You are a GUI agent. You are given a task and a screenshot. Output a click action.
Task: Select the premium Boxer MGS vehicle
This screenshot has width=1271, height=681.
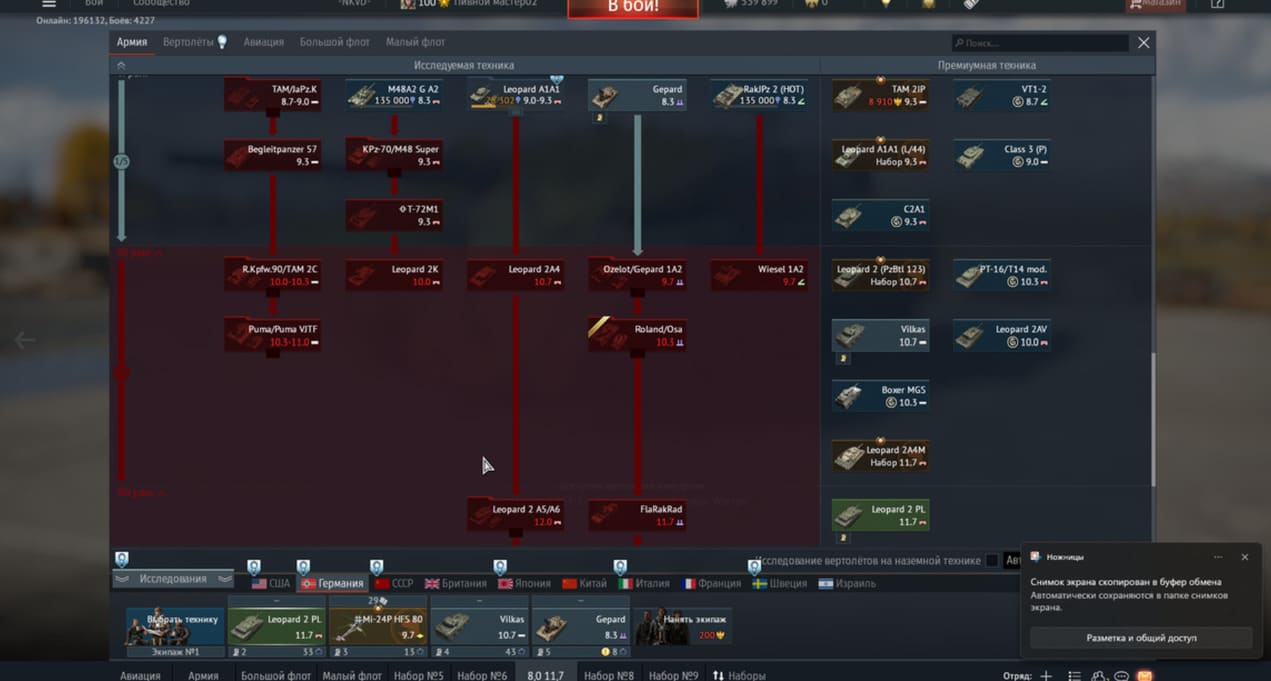click(850, 396)
